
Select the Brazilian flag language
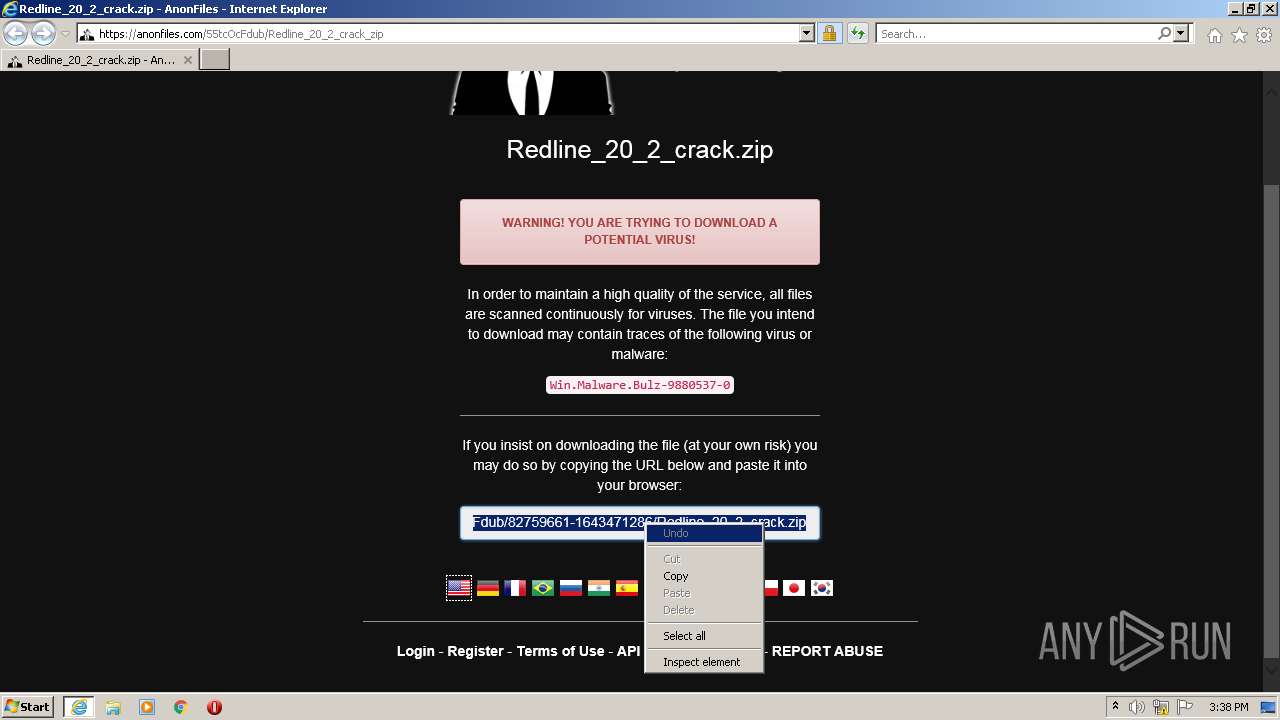point(543,588)
